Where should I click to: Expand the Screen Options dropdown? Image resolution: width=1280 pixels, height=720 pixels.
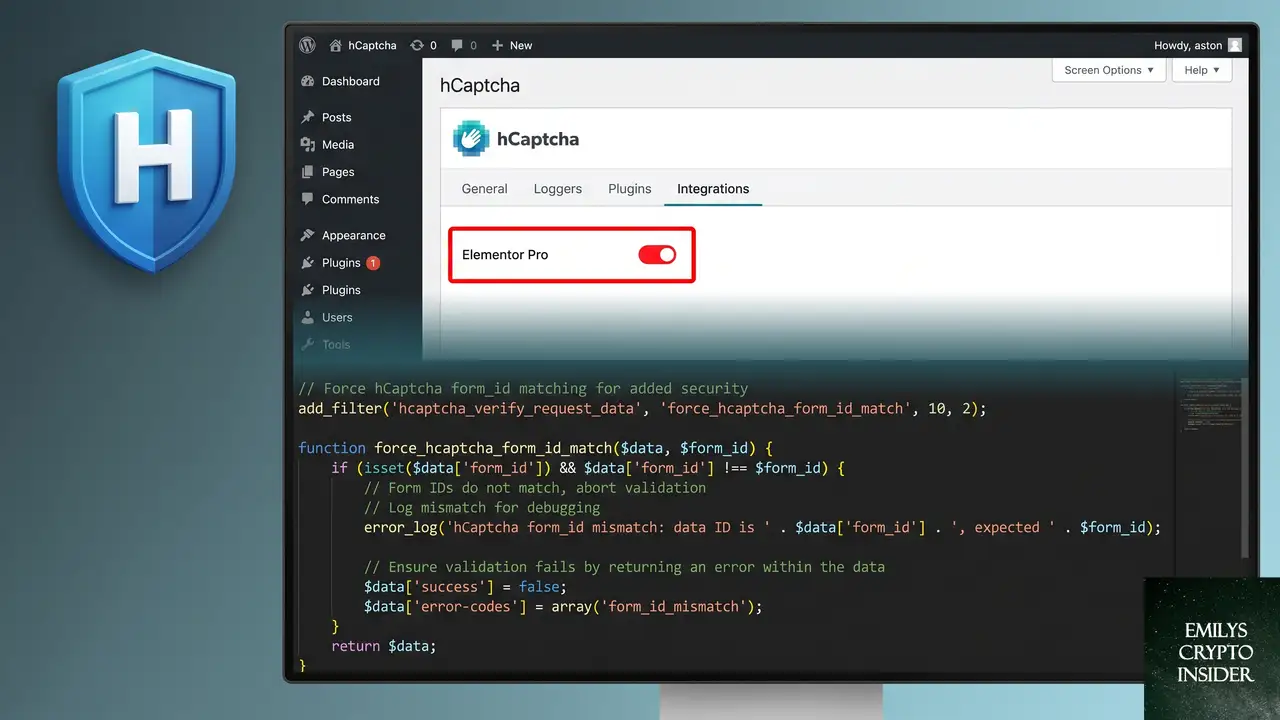(1109, 70)
